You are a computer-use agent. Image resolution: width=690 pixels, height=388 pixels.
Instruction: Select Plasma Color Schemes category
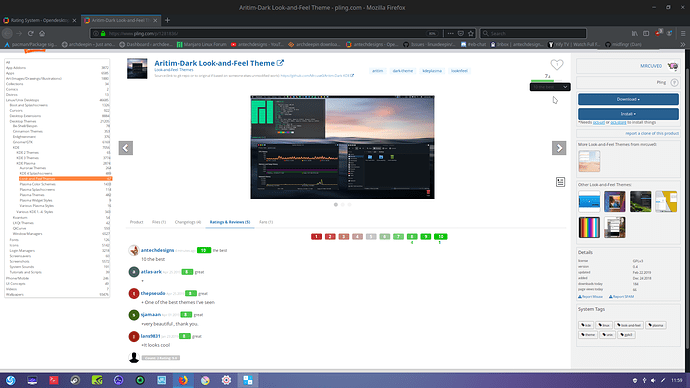coord(37,184)
